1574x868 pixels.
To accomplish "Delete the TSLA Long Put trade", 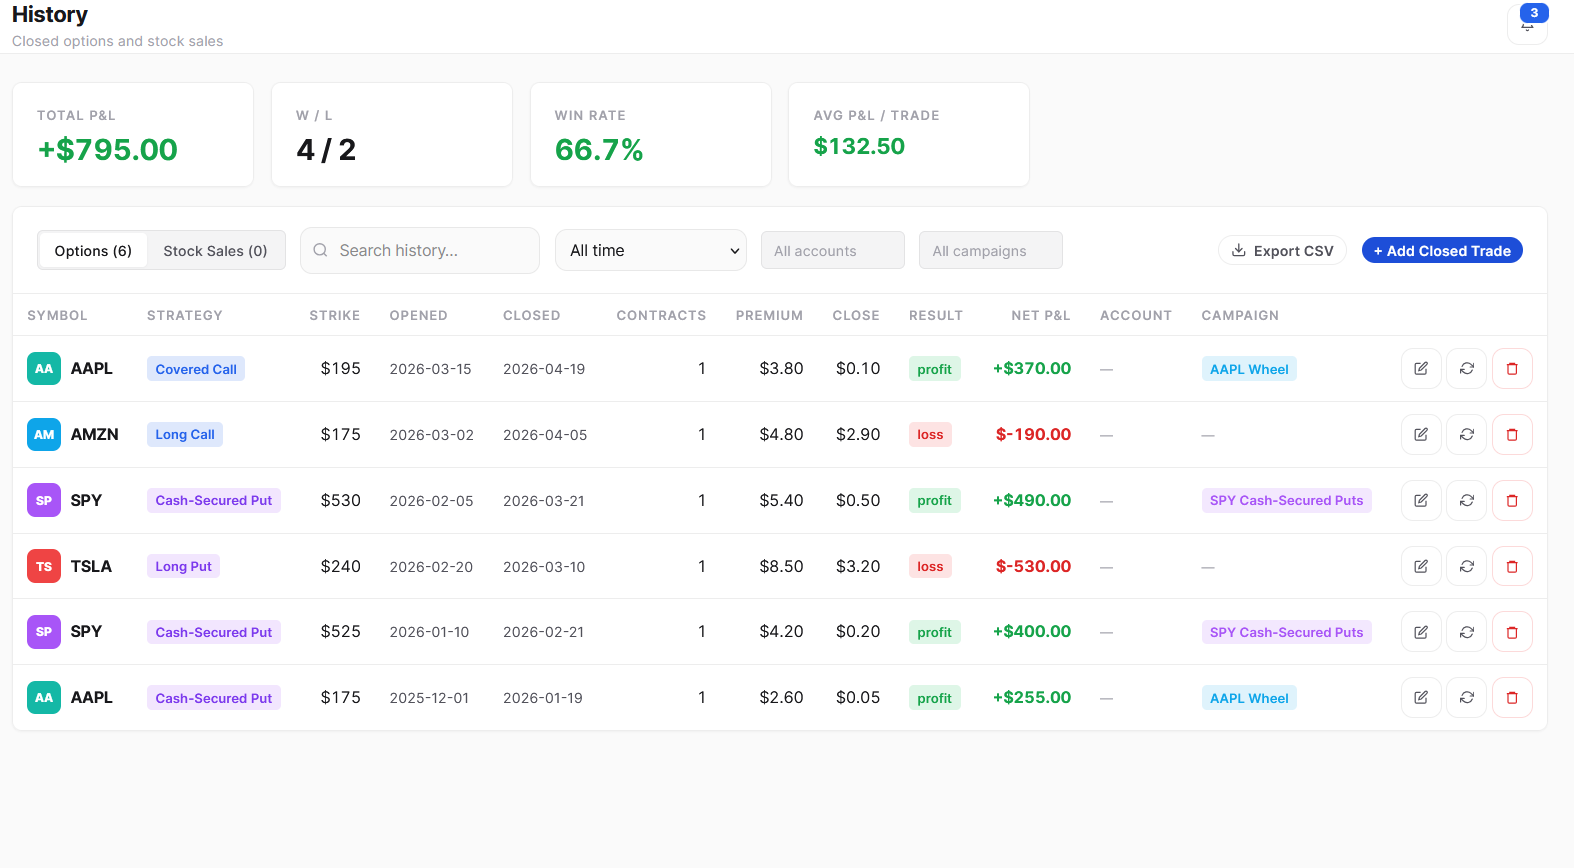I will 1512,566.
